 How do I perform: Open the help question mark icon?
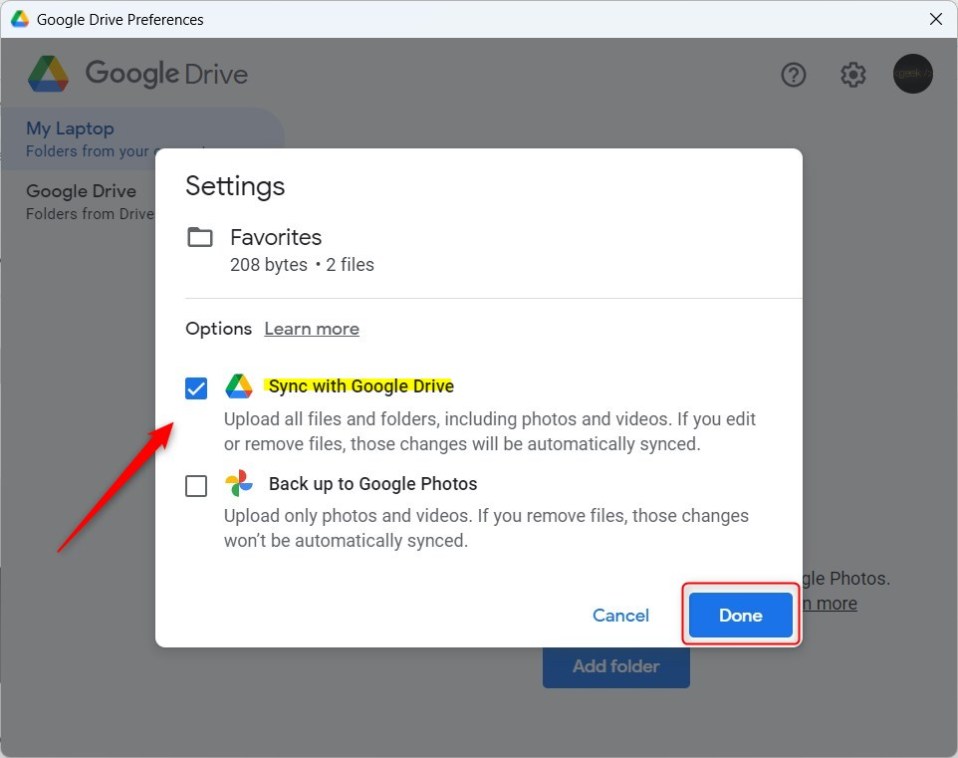click(x=793, y=75)
